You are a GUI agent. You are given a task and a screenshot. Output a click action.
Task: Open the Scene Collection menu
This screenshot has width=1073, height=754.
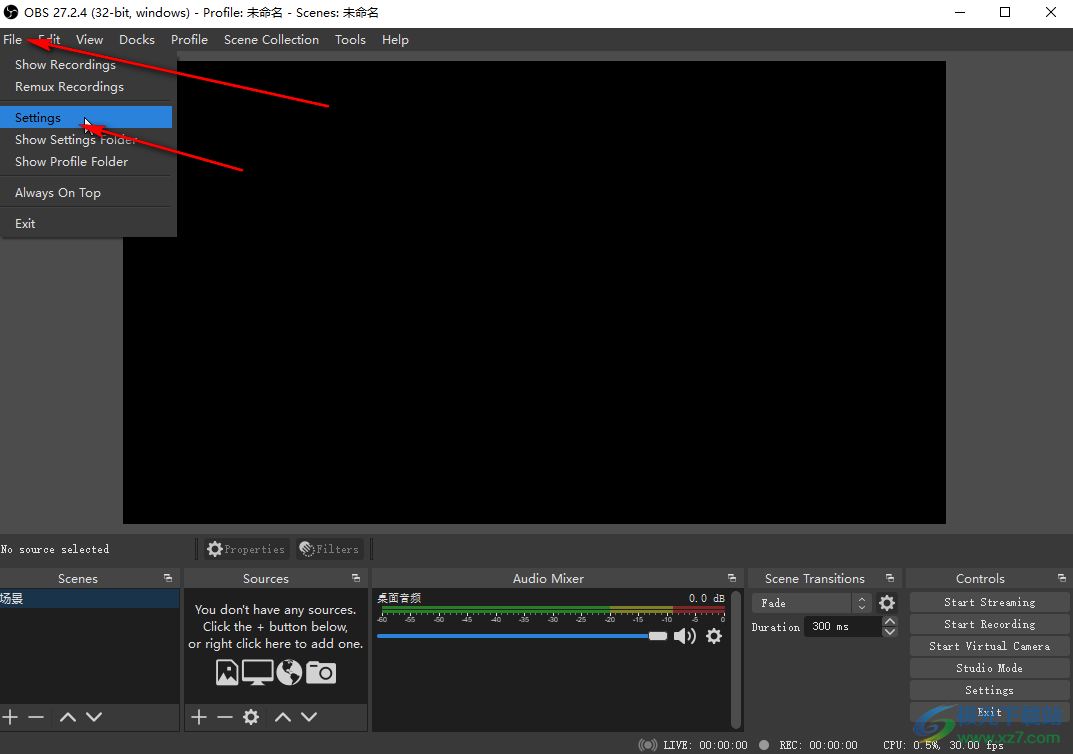271,40
